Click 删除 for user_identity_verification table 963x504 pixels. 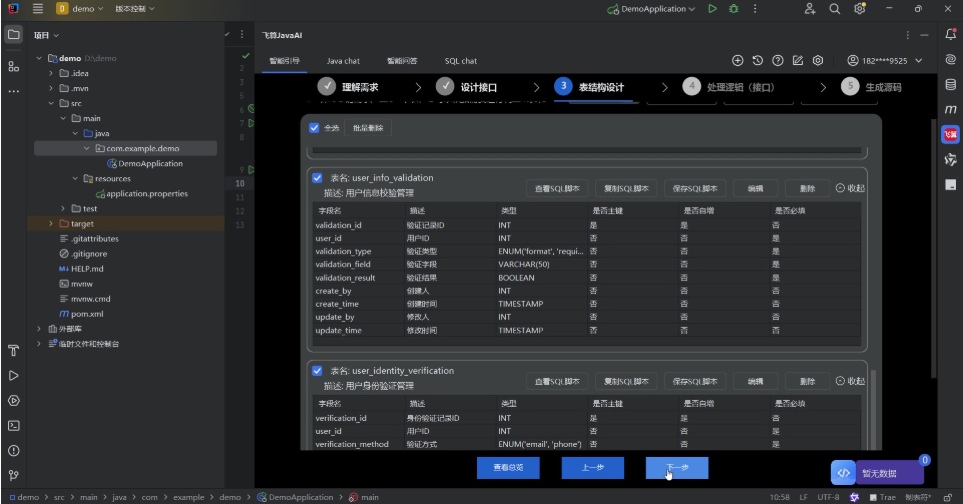pyautogui.click(x=808, y=381)
